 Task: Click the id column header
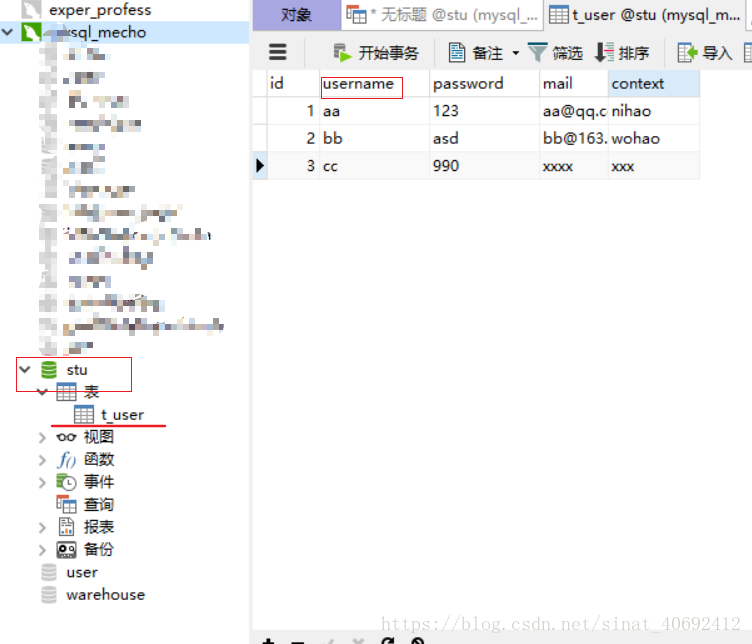click(293, 83)
